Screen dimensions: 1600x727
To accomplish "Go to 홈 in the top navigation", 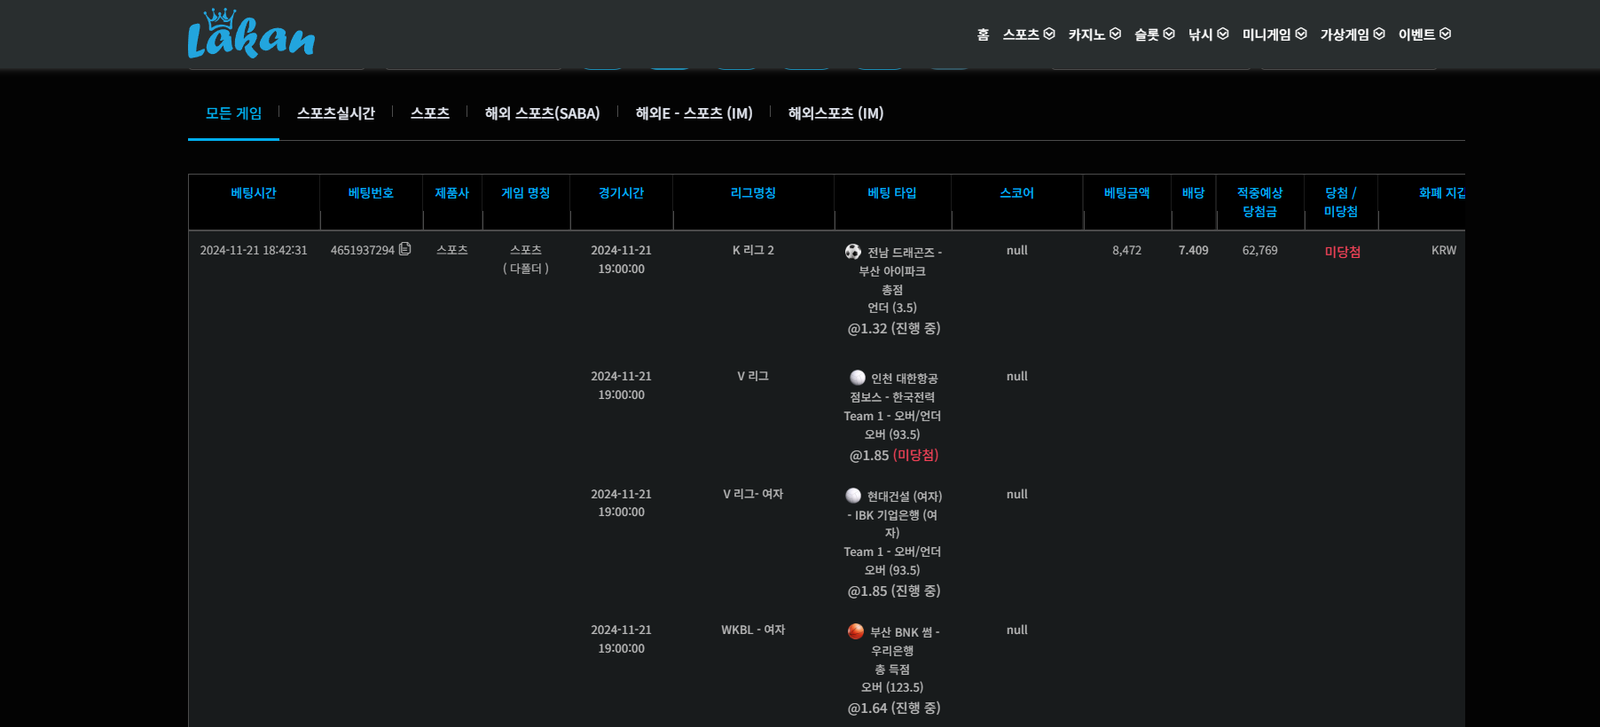I will pos(983,34).
